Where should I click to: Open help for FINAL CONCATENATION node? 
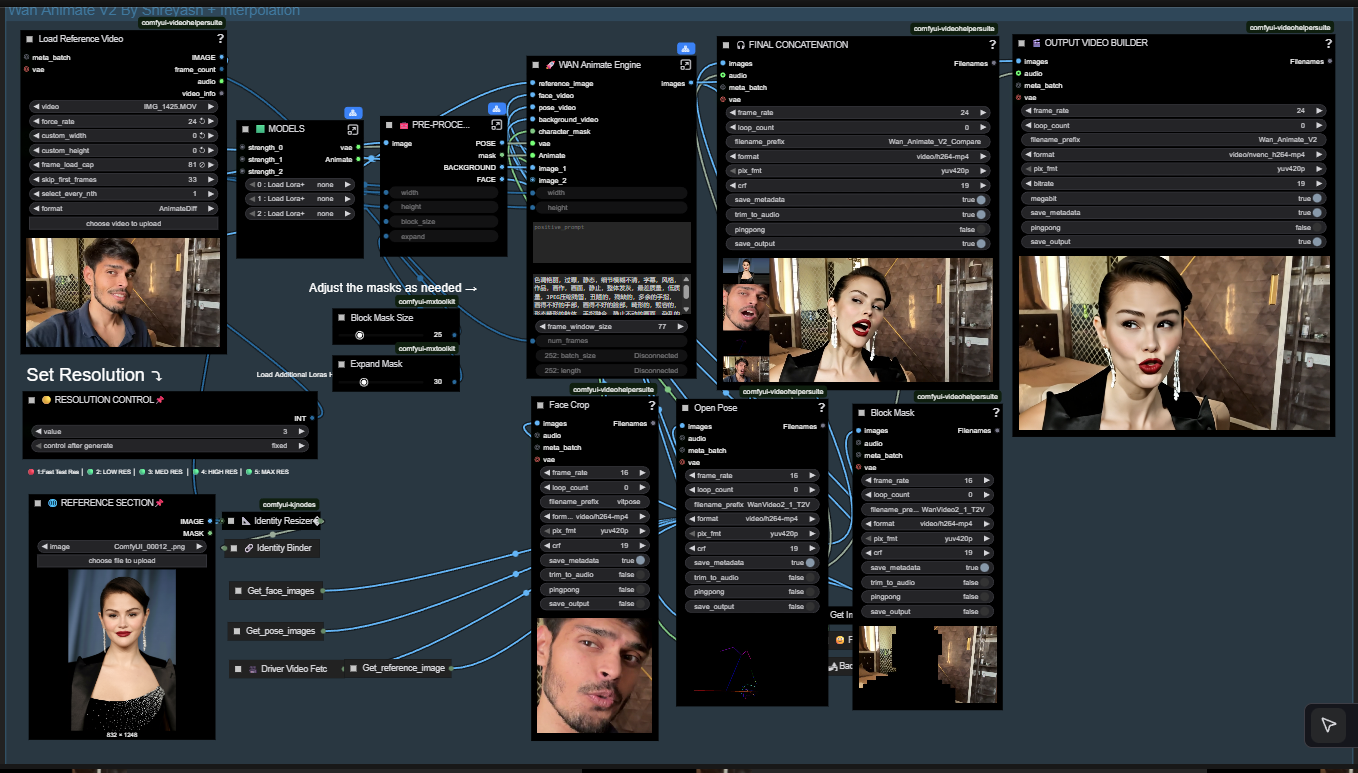pos(992,45)
